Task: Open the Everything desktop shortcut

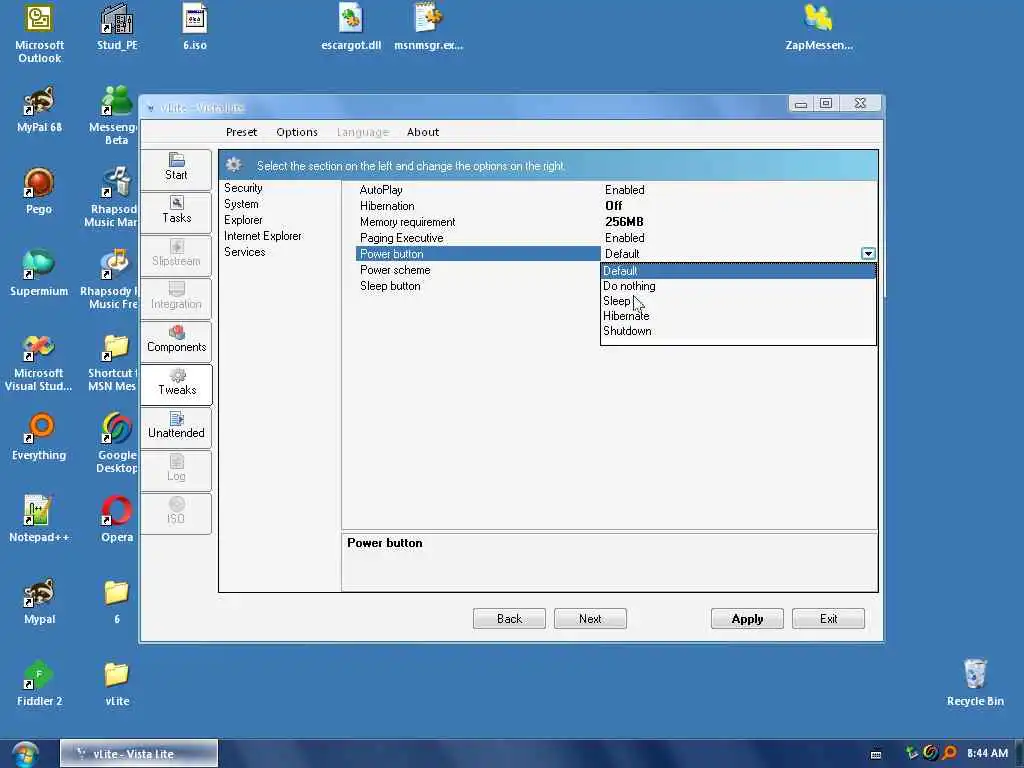Action: click(x=39, y=438)
